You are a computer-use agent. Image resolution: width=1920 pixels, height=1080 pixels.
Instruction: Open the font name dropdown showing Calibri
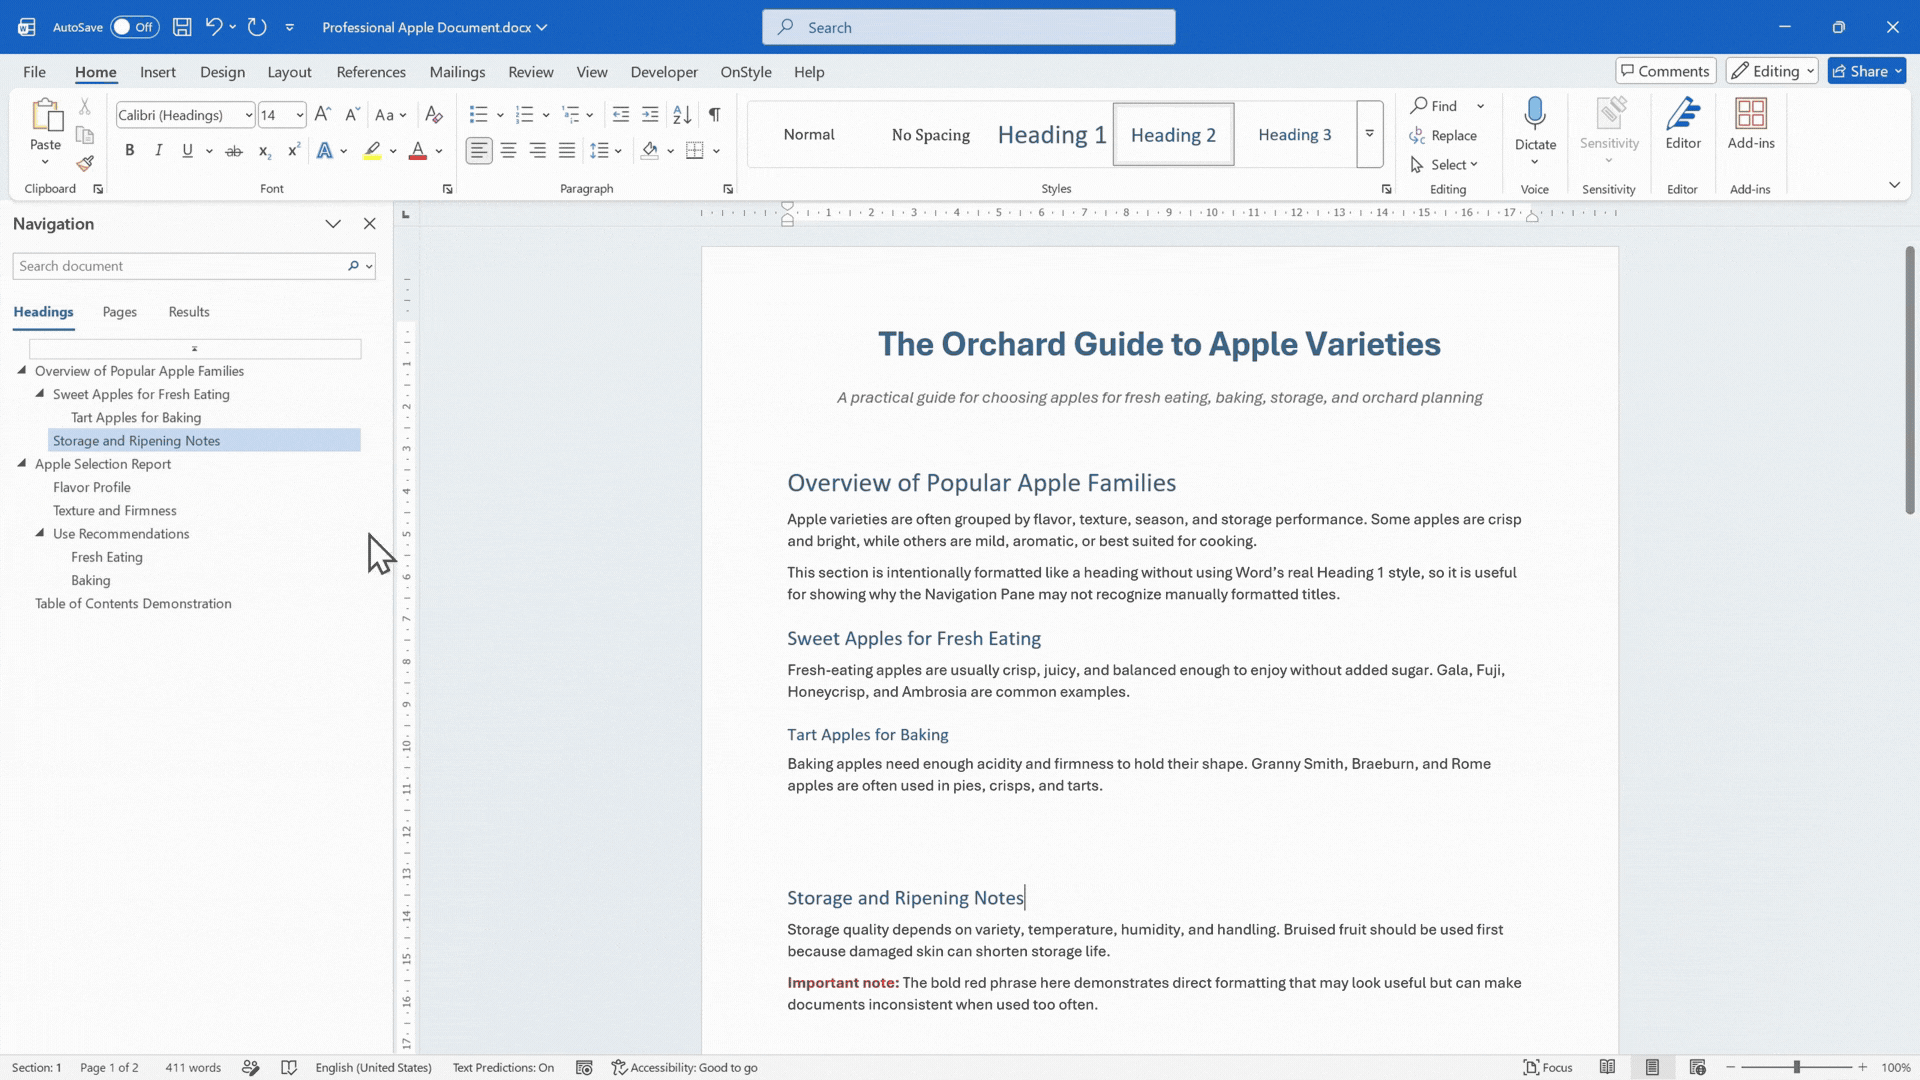click(185, 115)
